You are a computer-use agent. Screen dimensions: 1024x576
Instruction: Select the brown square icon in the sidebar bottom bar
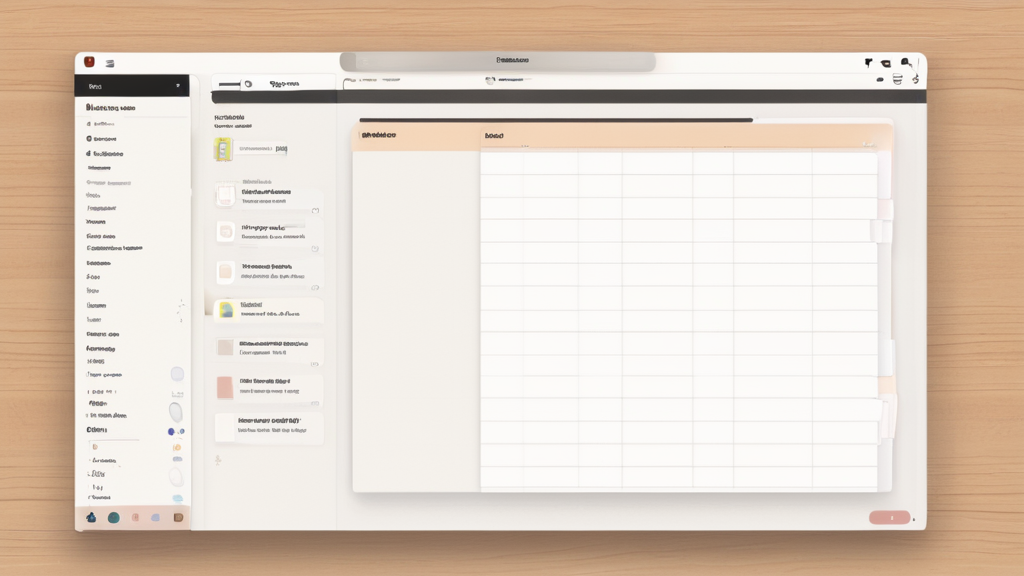[x=178, y=517]
